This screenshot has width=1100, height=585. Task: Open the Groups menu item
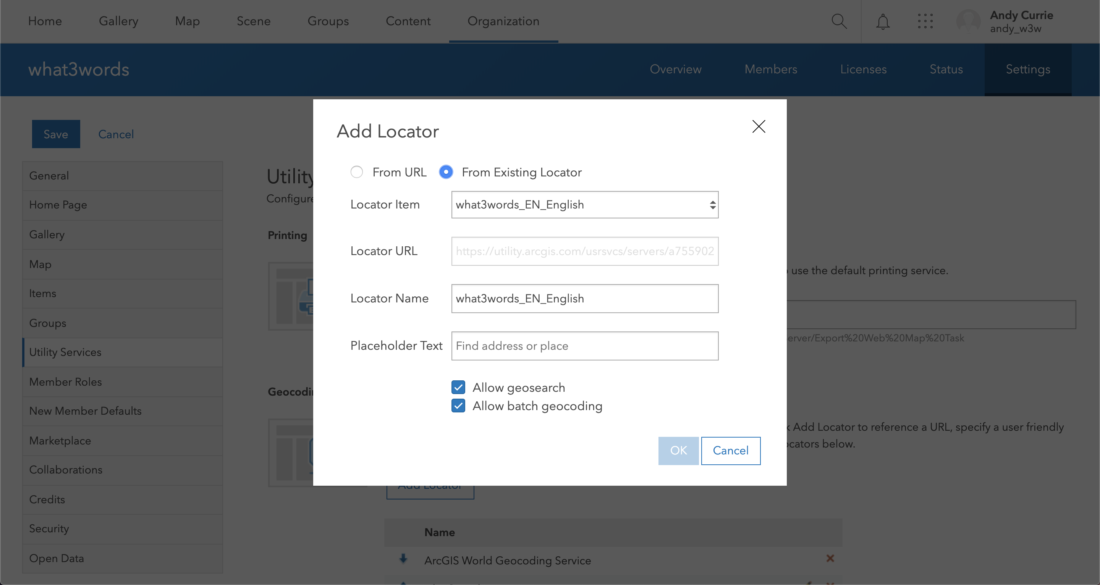[x=328, y=21]
